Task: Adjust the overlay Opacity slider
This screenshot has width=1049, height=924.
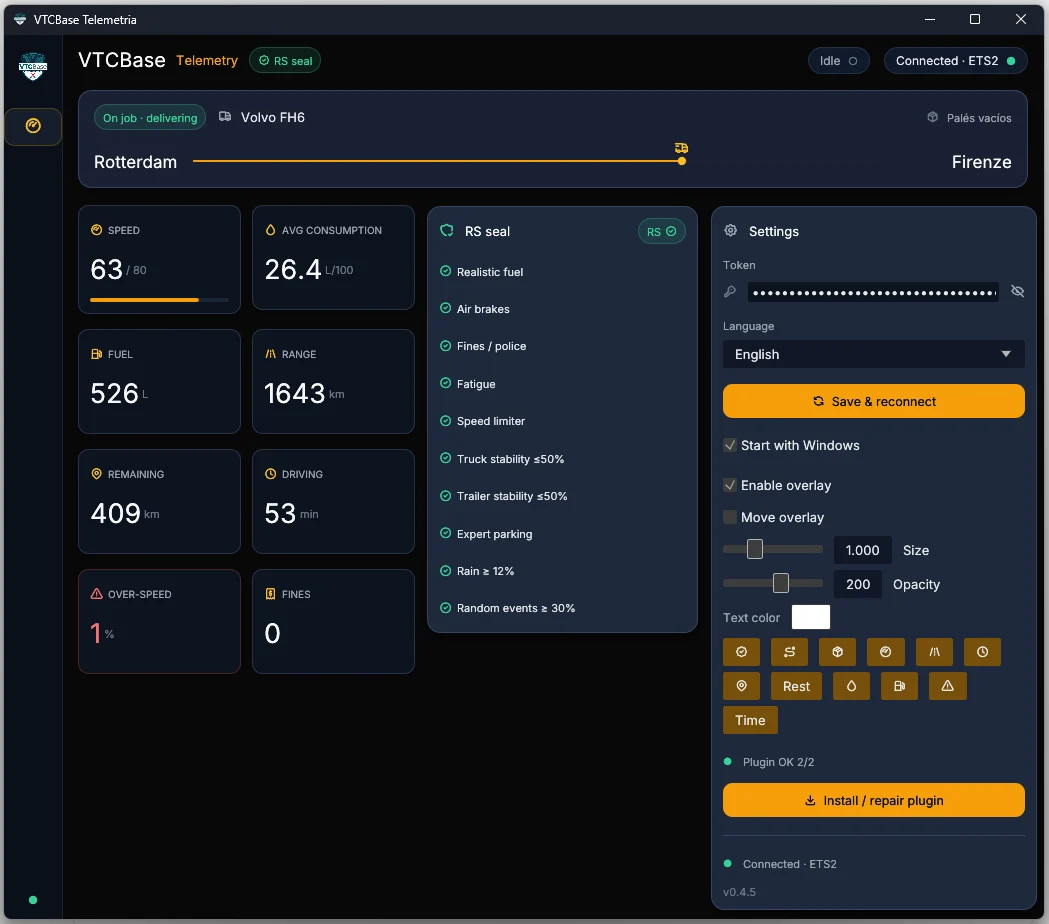Action: click(x=773, y=583)
